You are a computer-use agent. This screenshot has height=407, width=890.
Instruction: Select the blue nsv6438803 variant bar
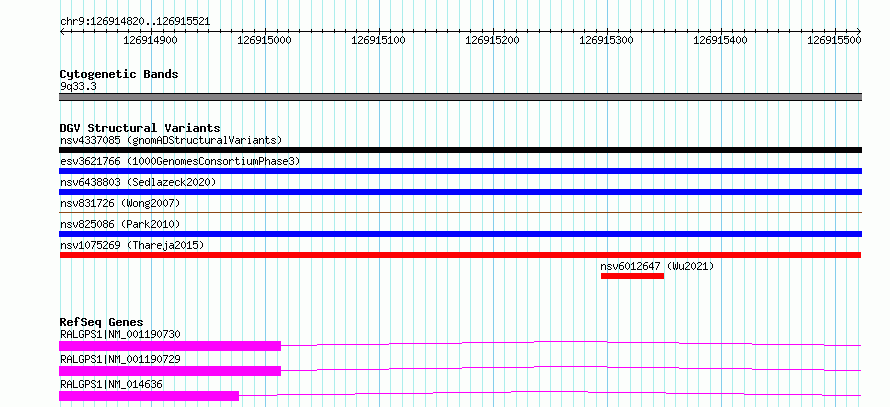click(460, 192)
